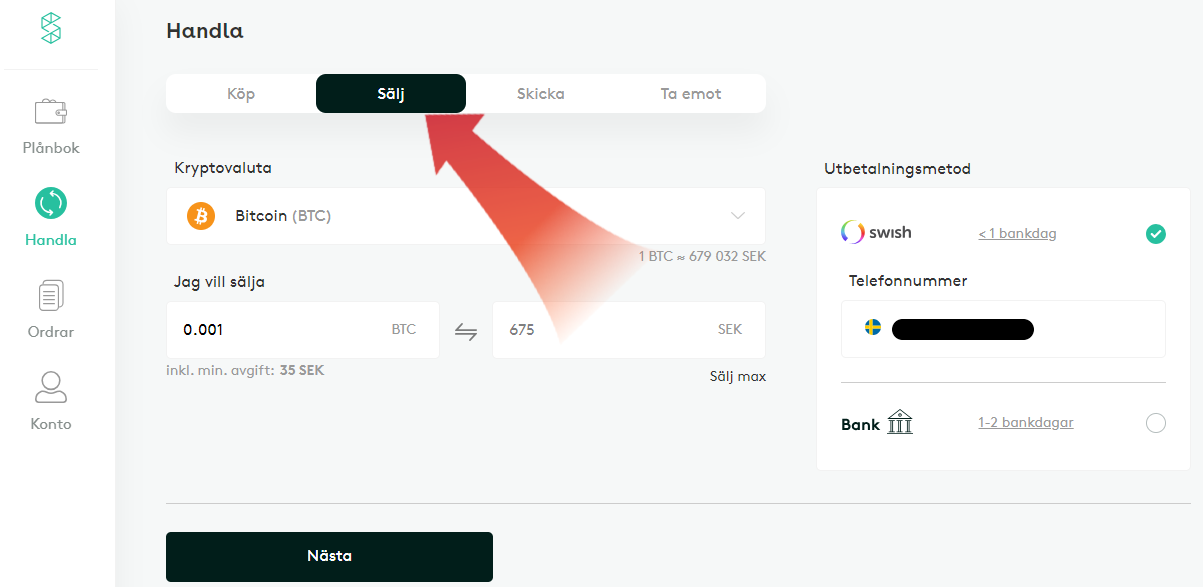This screenshot has height=587, width=1203.
Task: Open the Swedish flag country selector
Action: (873, 328)
